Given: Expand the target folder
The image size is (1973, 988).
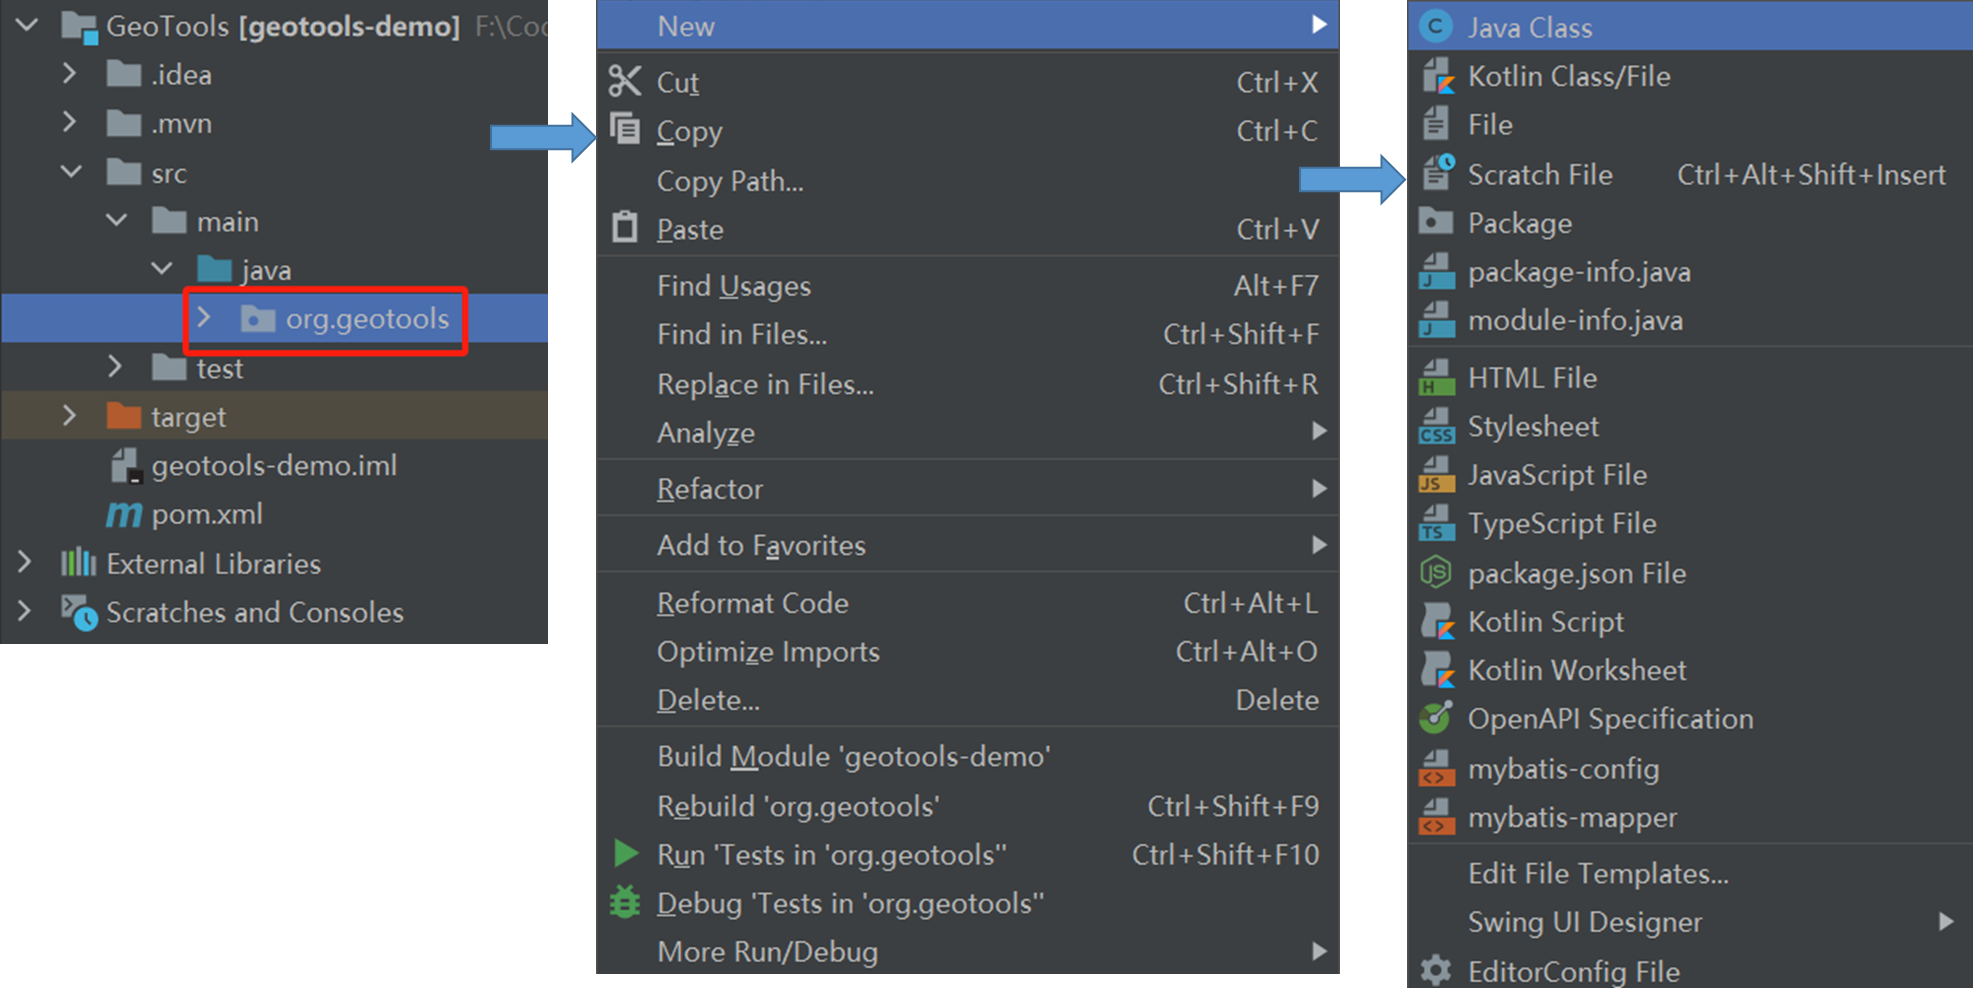Looking at the screenshot, I should coord(69,416).
